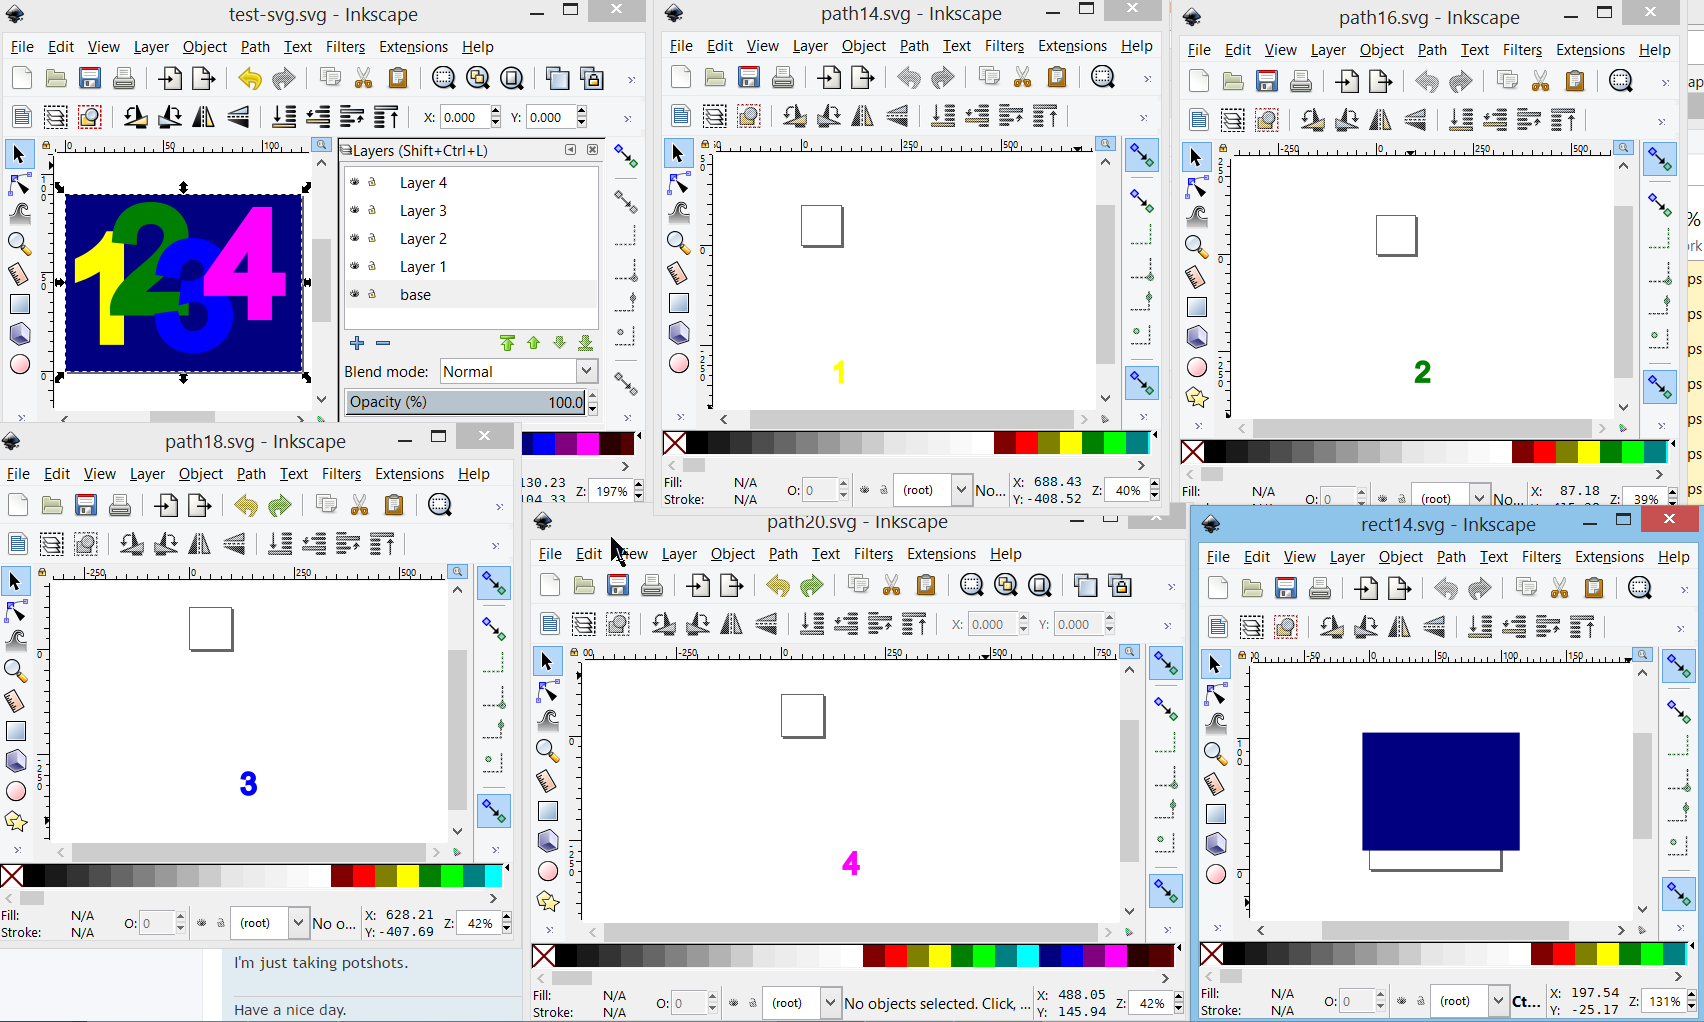
Task: Open the Blend mode dropdown
Action: 586,371
